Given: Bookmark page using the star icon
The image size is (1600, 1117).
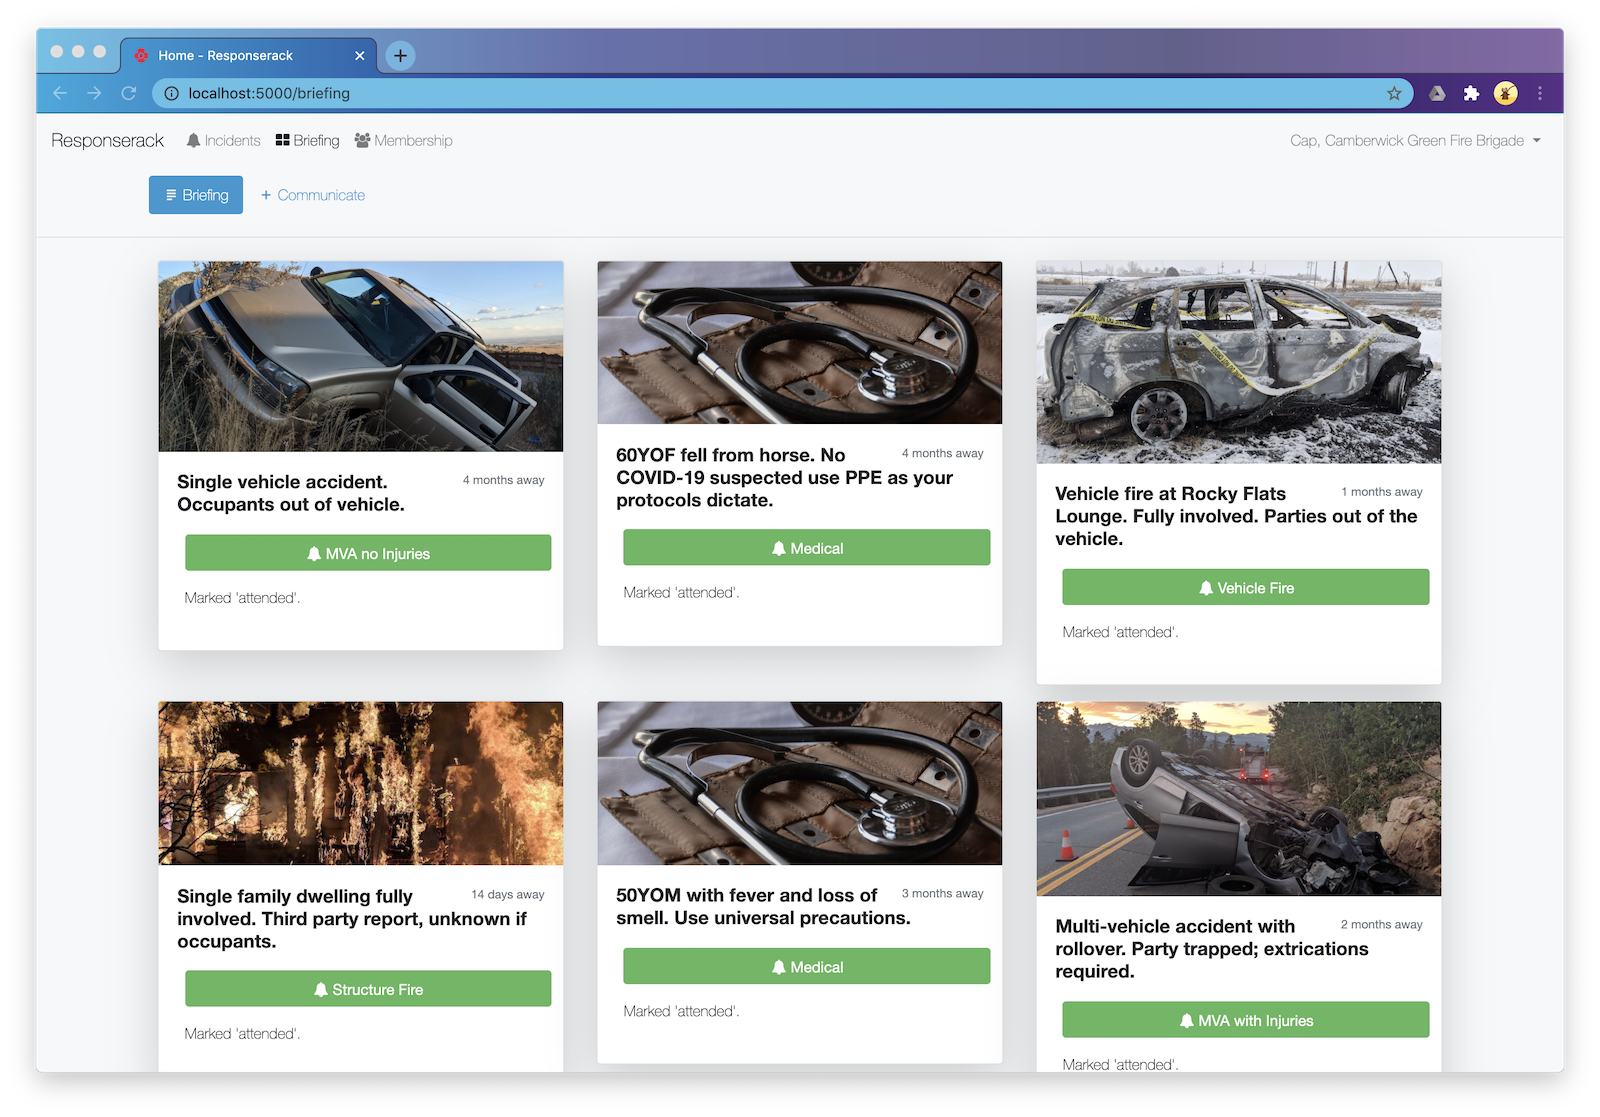Looking at the screenshot, I should coord(1394,93).
